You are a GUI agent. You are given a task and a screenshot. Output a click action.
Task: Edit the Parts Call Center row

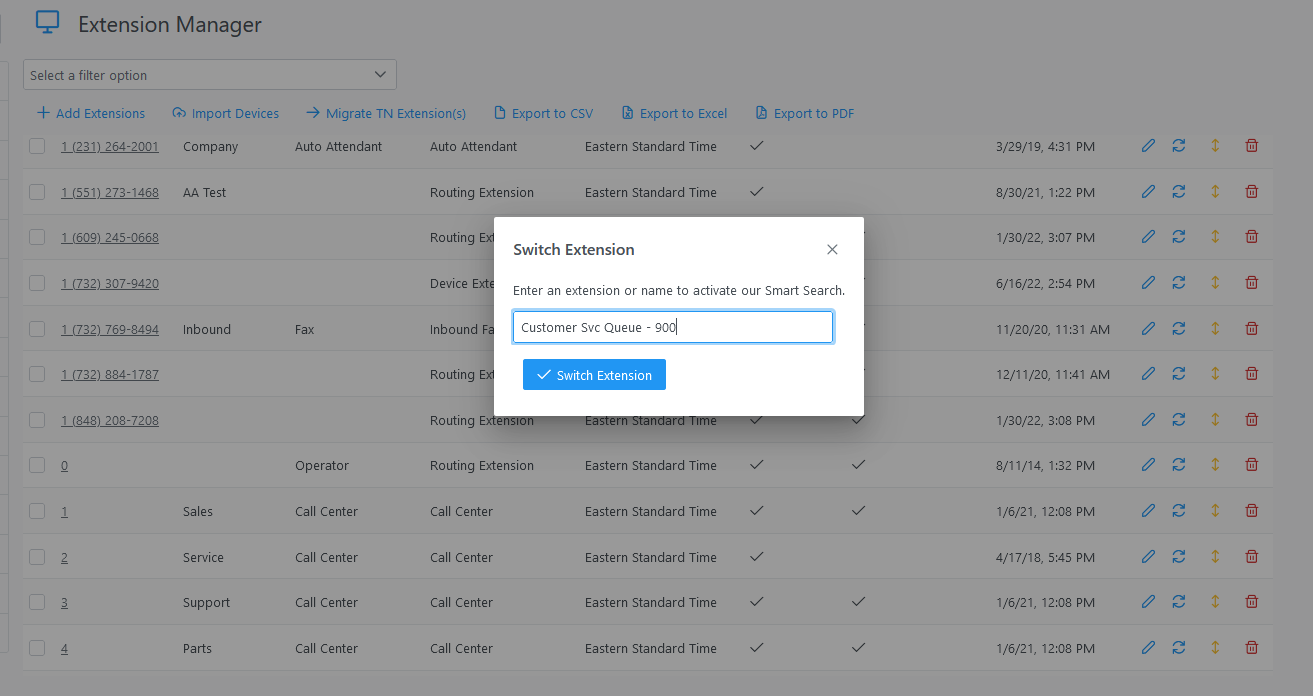pyautogui.click(x=1148, y=648)
